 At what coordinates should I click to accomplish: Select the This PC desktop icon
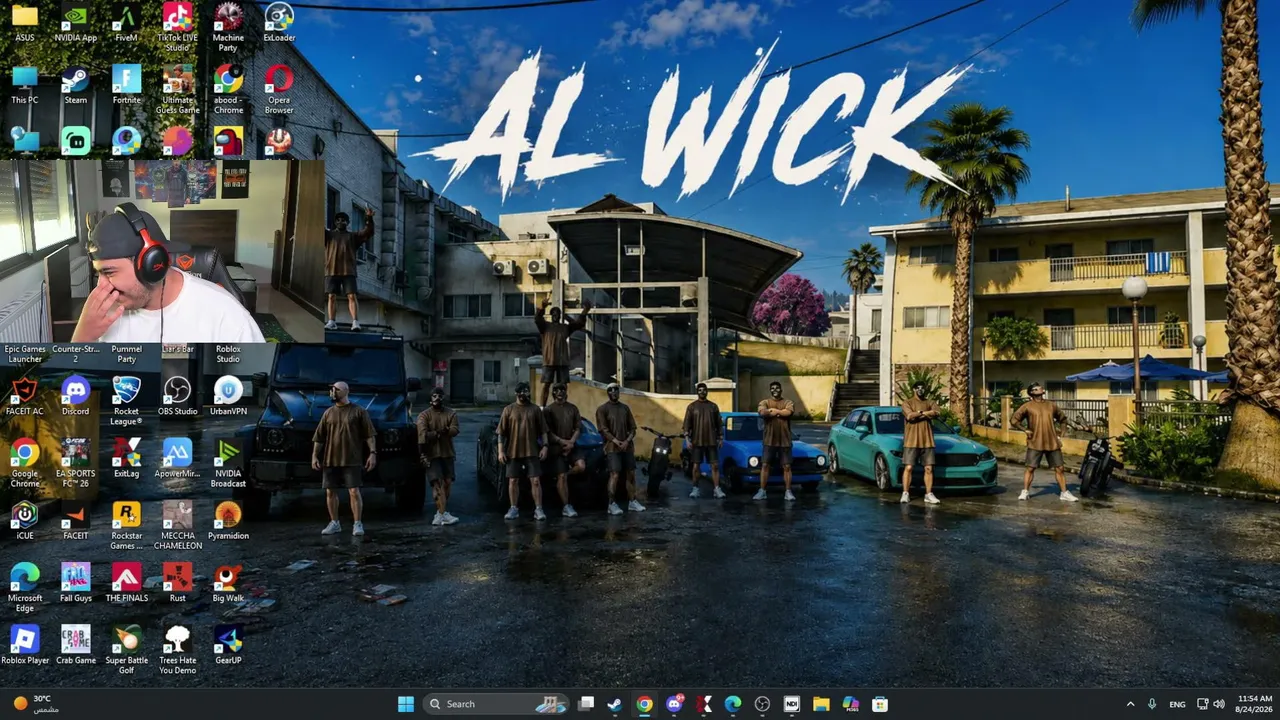point(25,86)
